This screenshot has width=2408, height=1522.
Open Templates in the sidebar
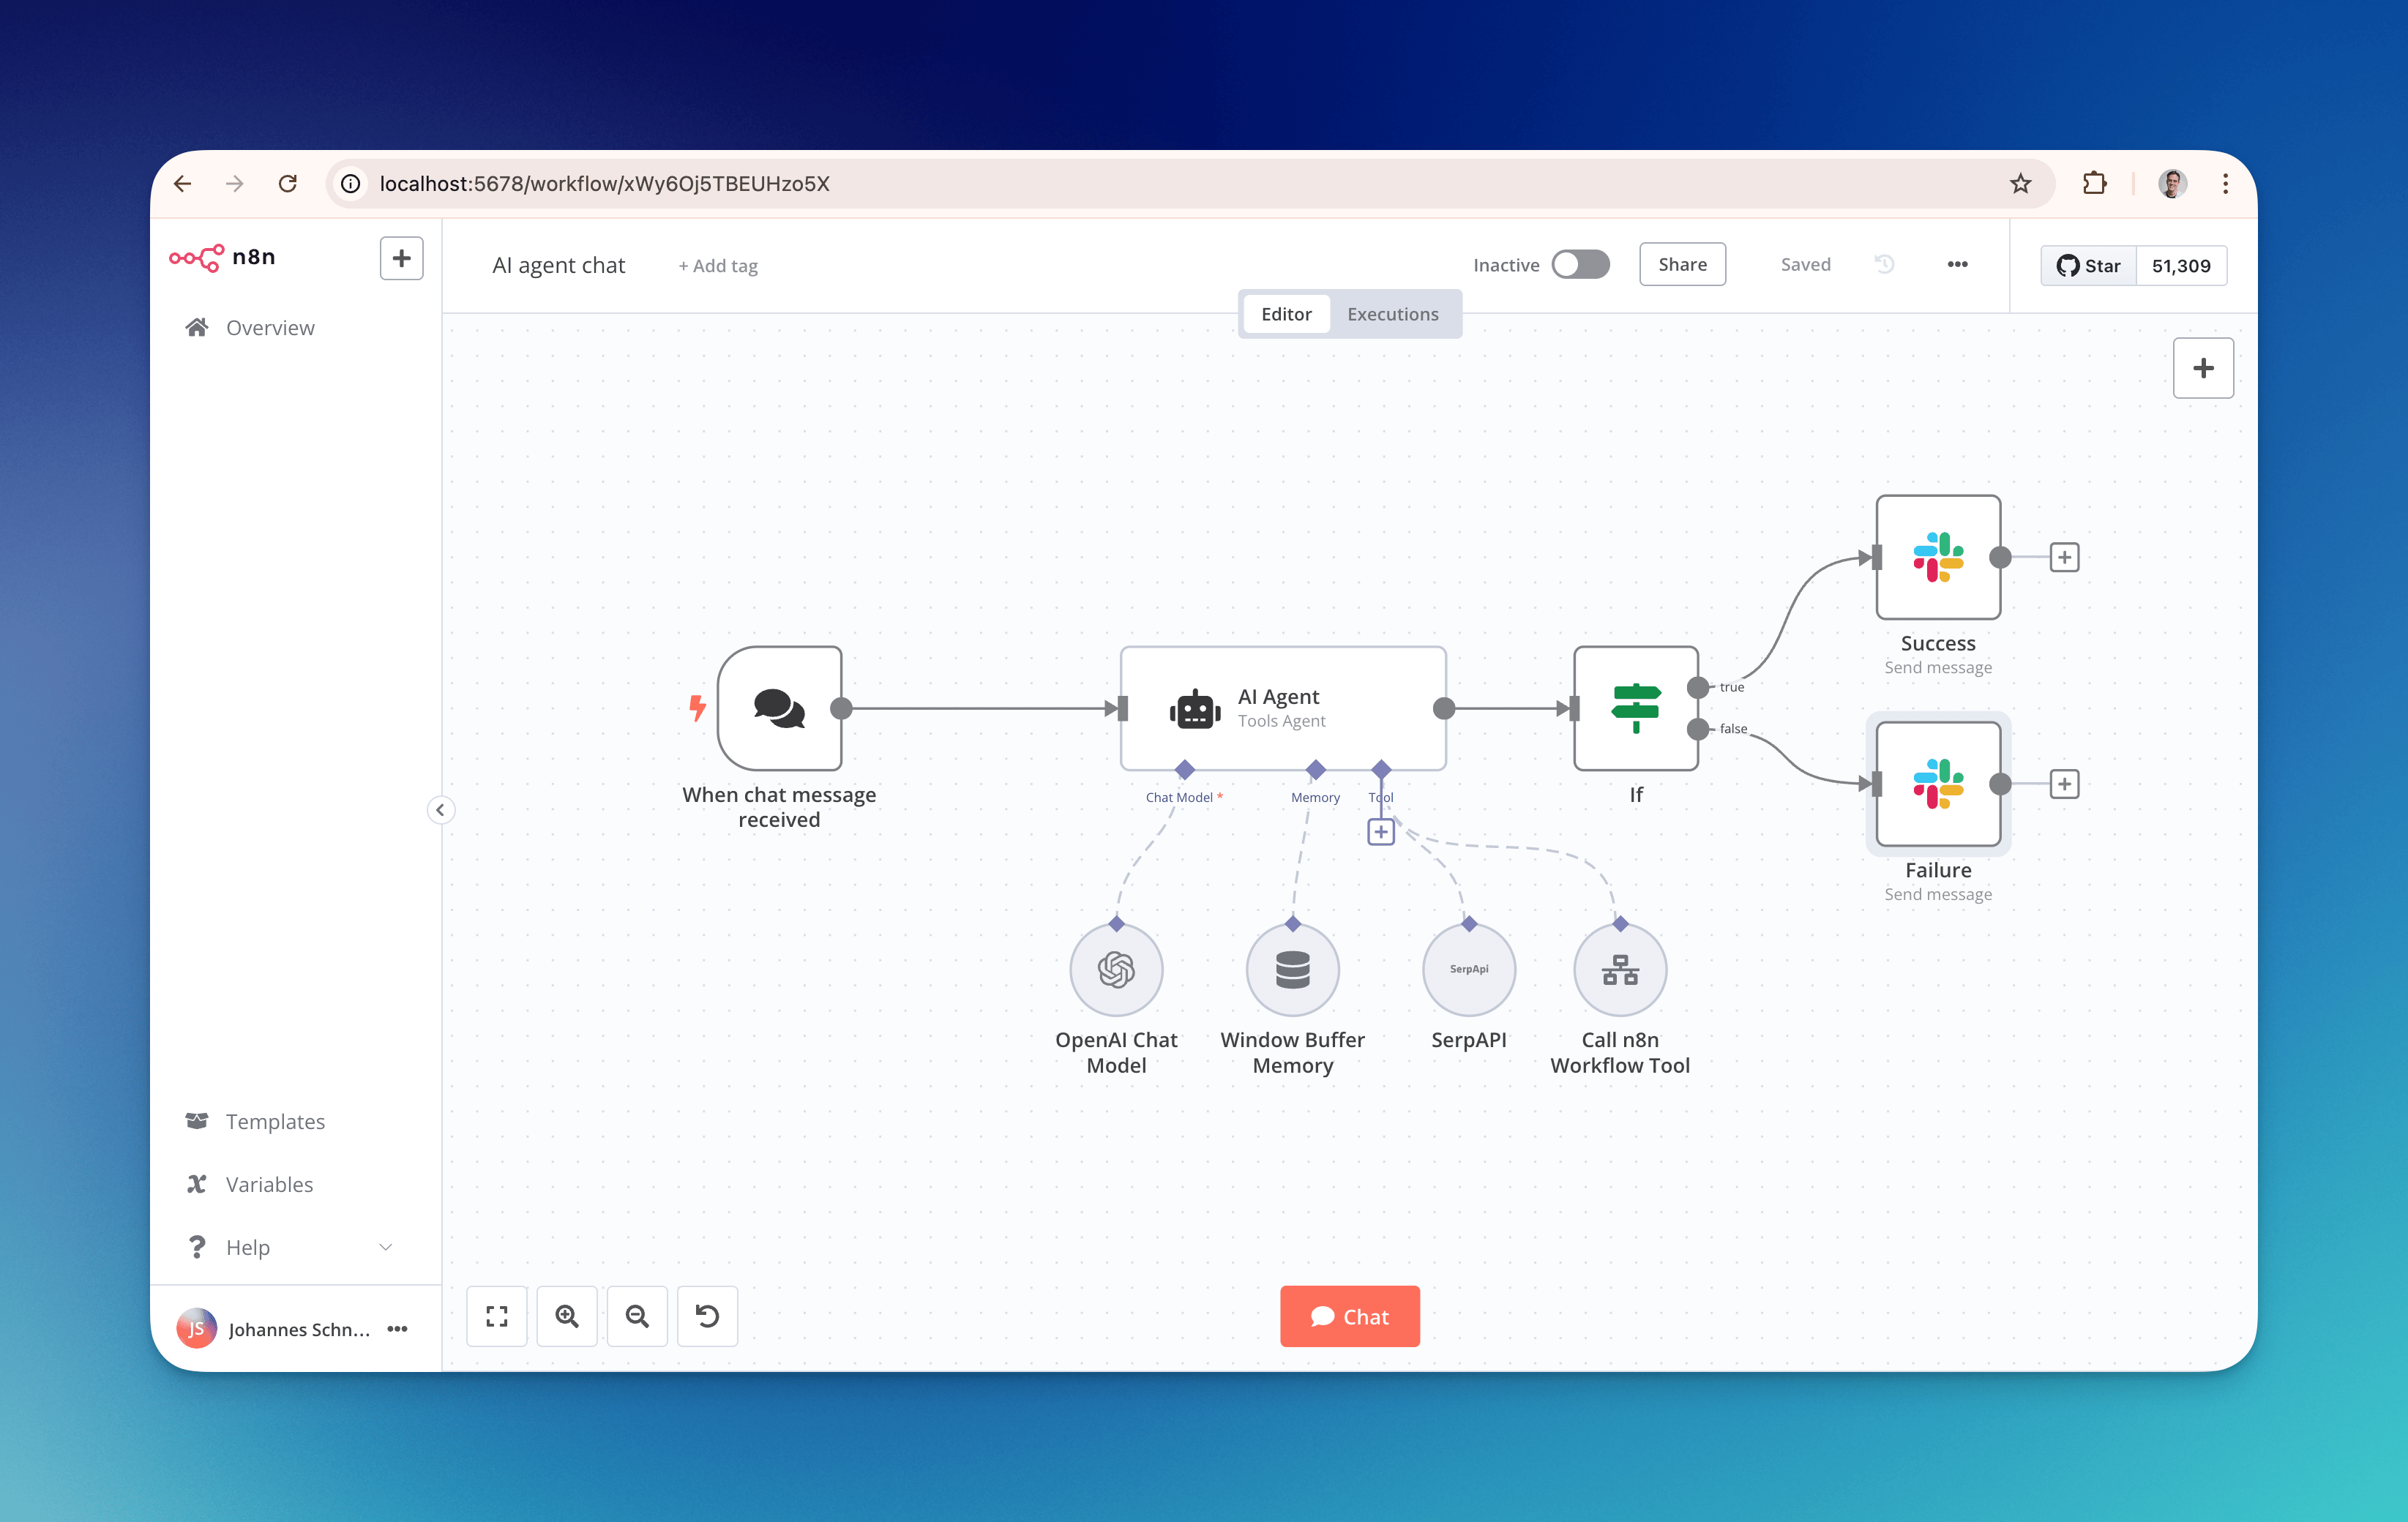tap(275, 1121)
